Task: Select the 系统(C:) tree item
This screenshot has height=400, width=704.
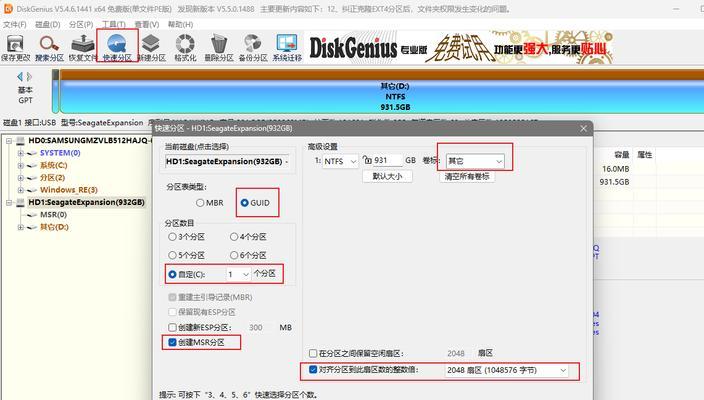Action: tap(53, 165)
